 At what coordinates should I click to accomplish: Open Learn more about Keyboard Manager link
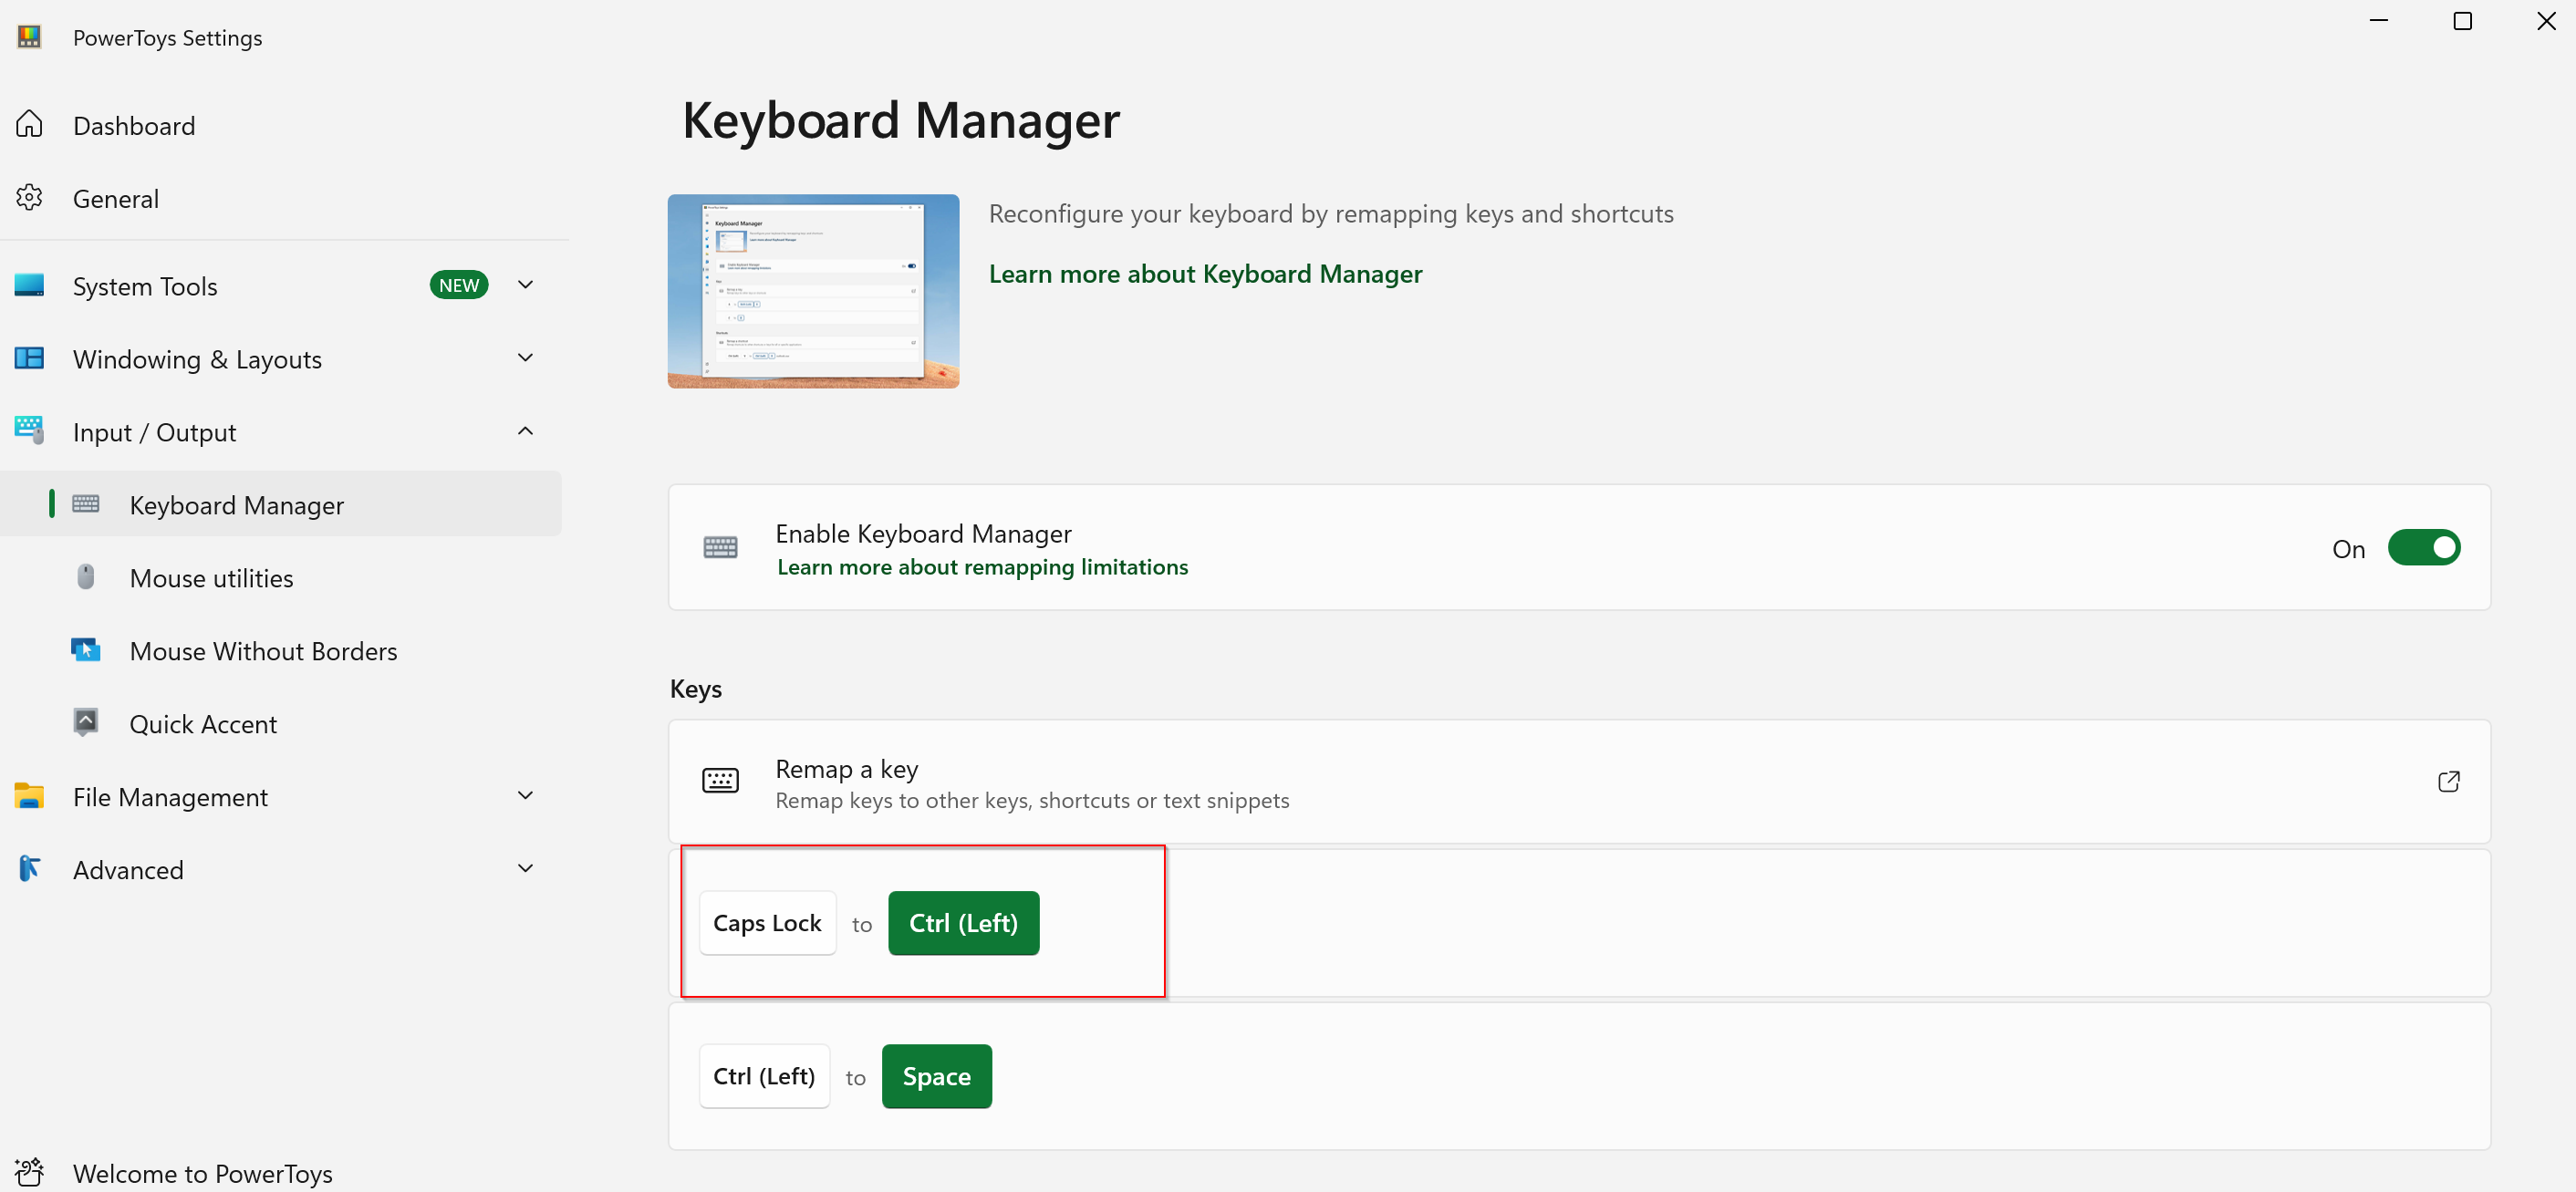pyautogui.click(x=1205, y=274)
